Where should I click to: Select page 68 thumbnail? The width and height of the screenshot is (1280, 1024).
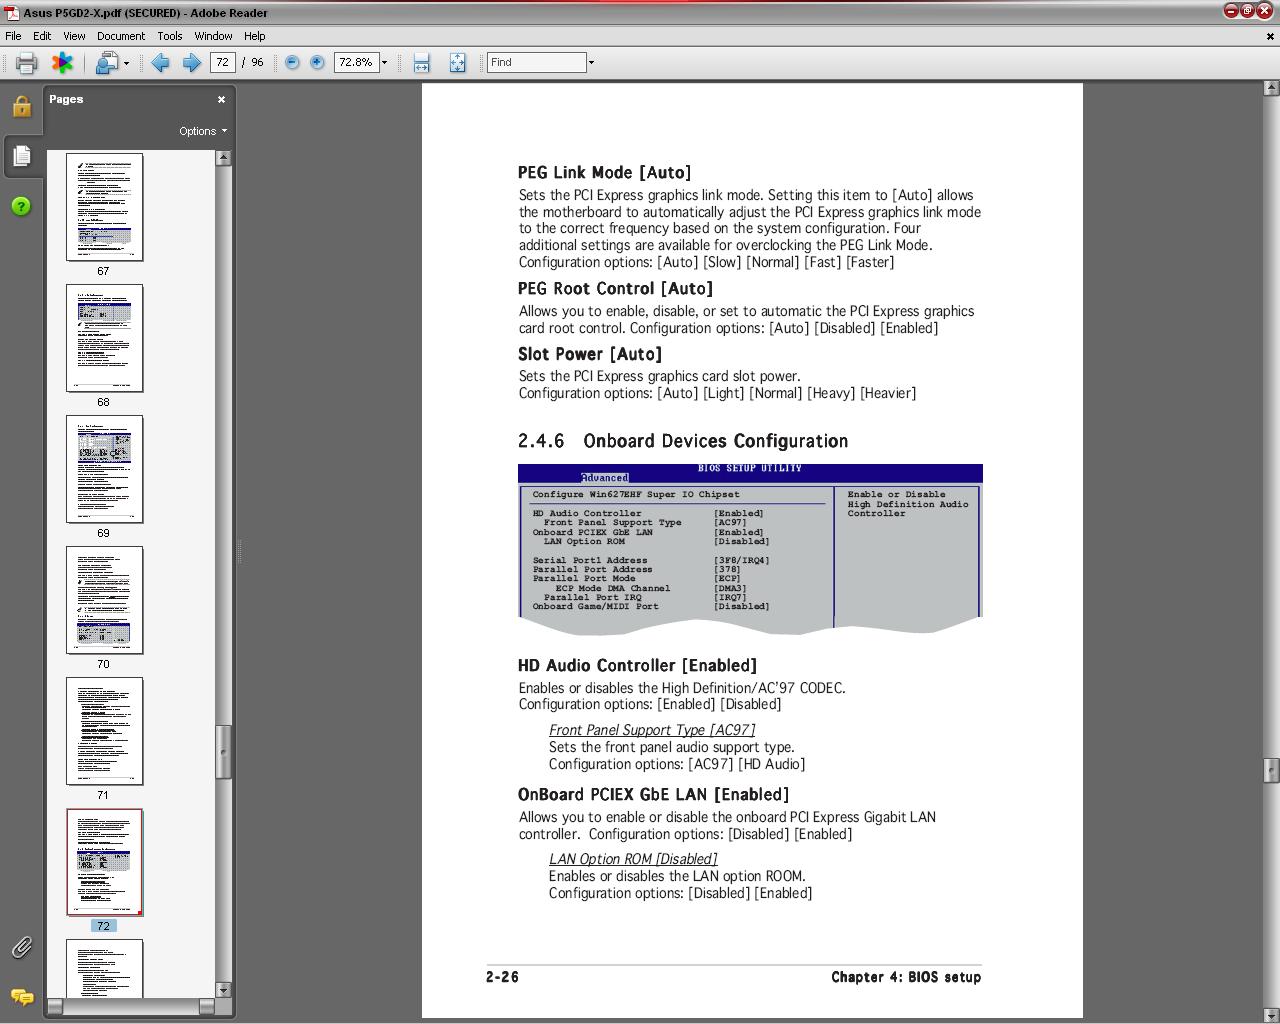[104, 338]
